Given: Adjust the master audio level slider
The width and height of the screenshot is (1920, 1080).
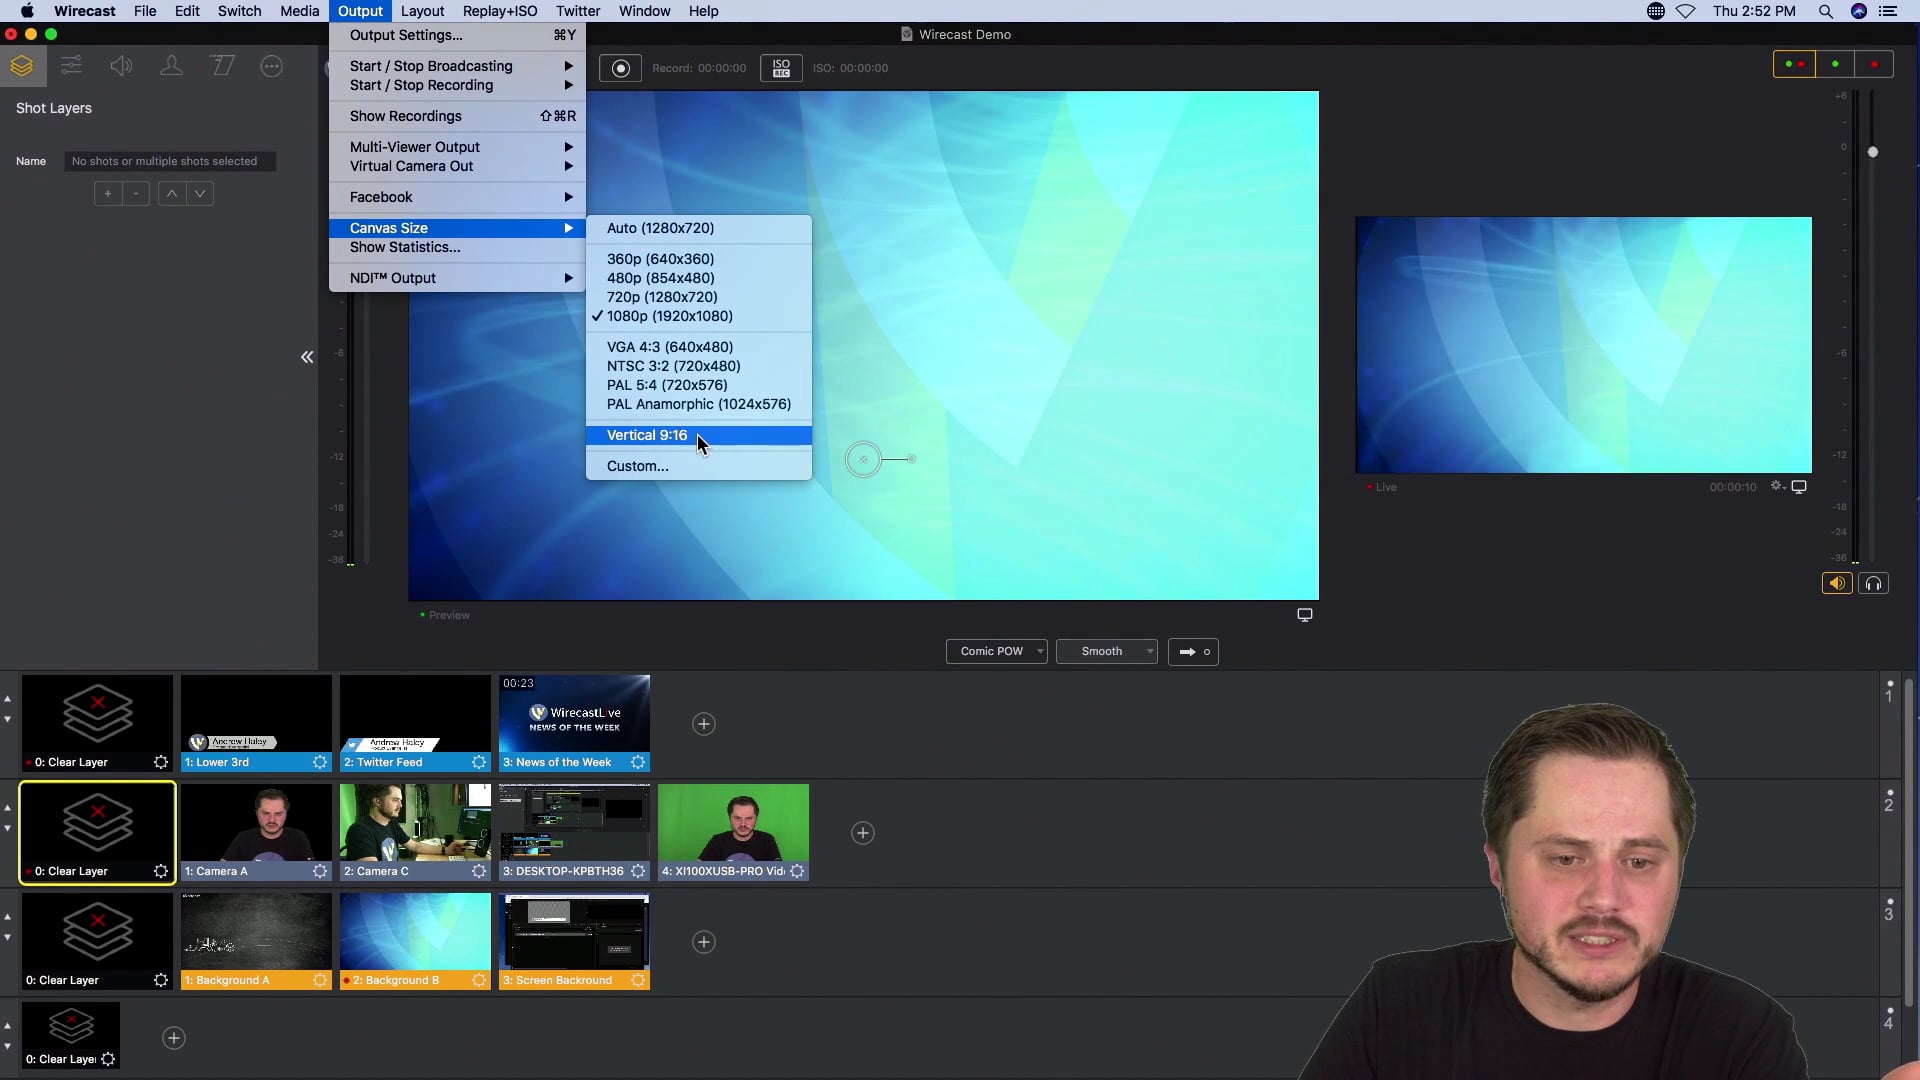Looking at the screenshot, I should (1874, 152).
